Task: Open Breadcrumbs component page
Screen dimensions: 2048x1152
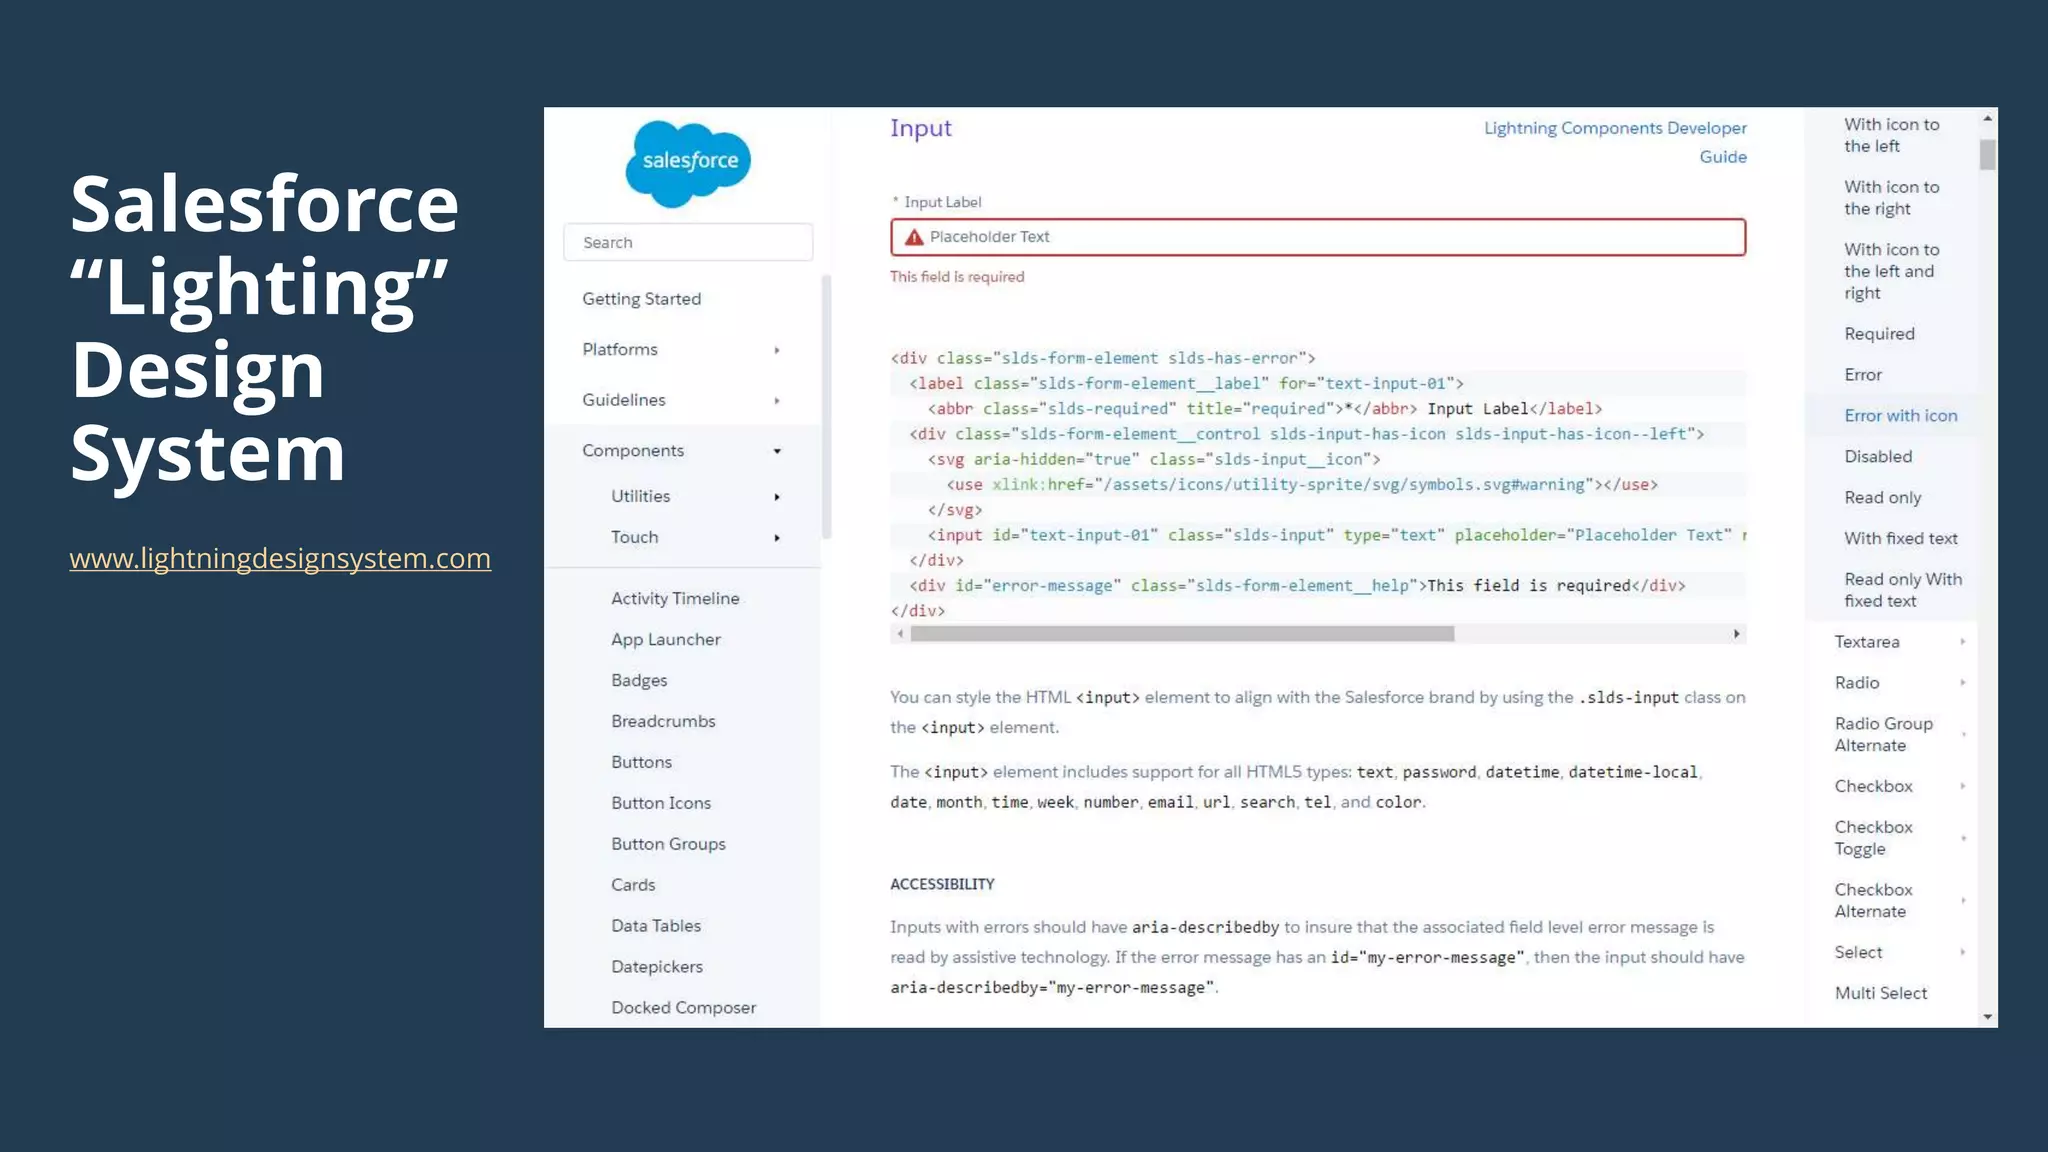Action: pyautogui.click(x=664, y=721)
